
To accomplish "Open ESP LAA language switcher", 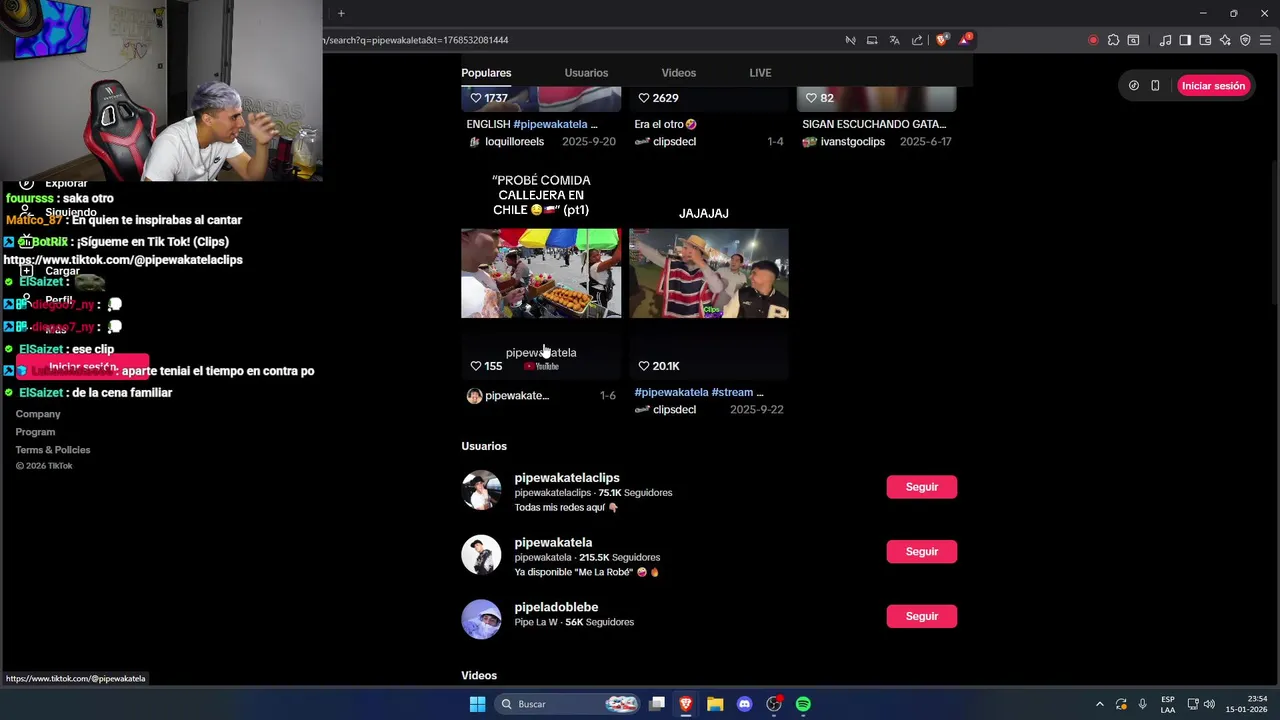I will pyautogui.click(x=1168, y=704).
